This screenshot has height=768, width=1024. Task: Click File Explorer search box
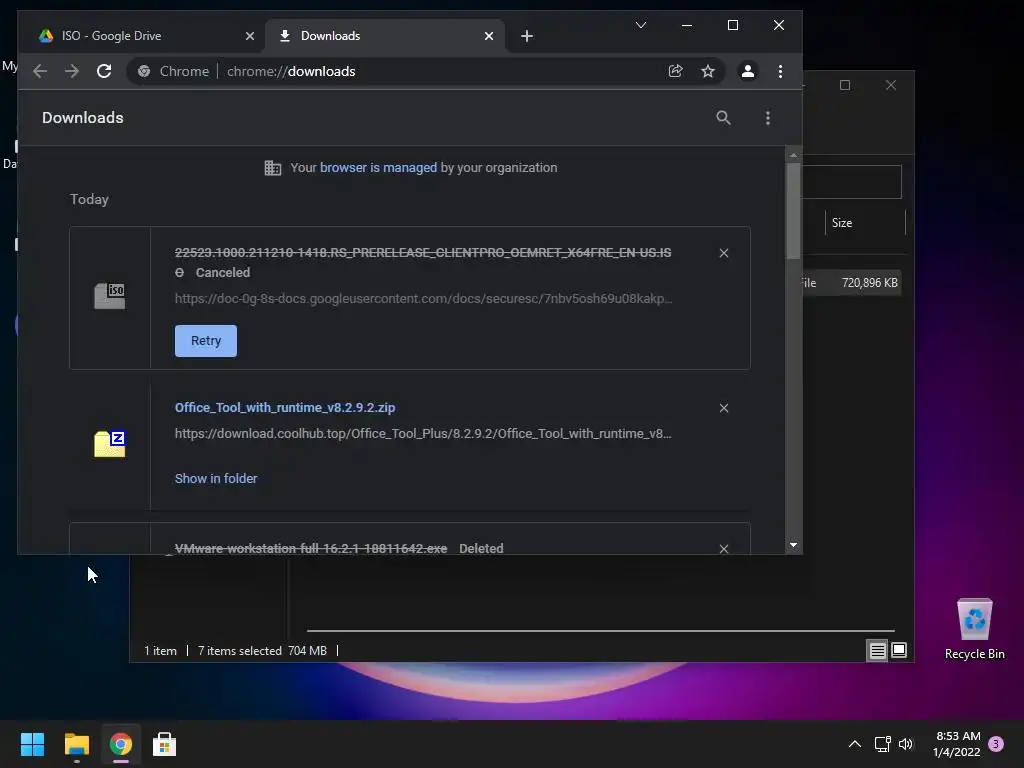point(852,182)
